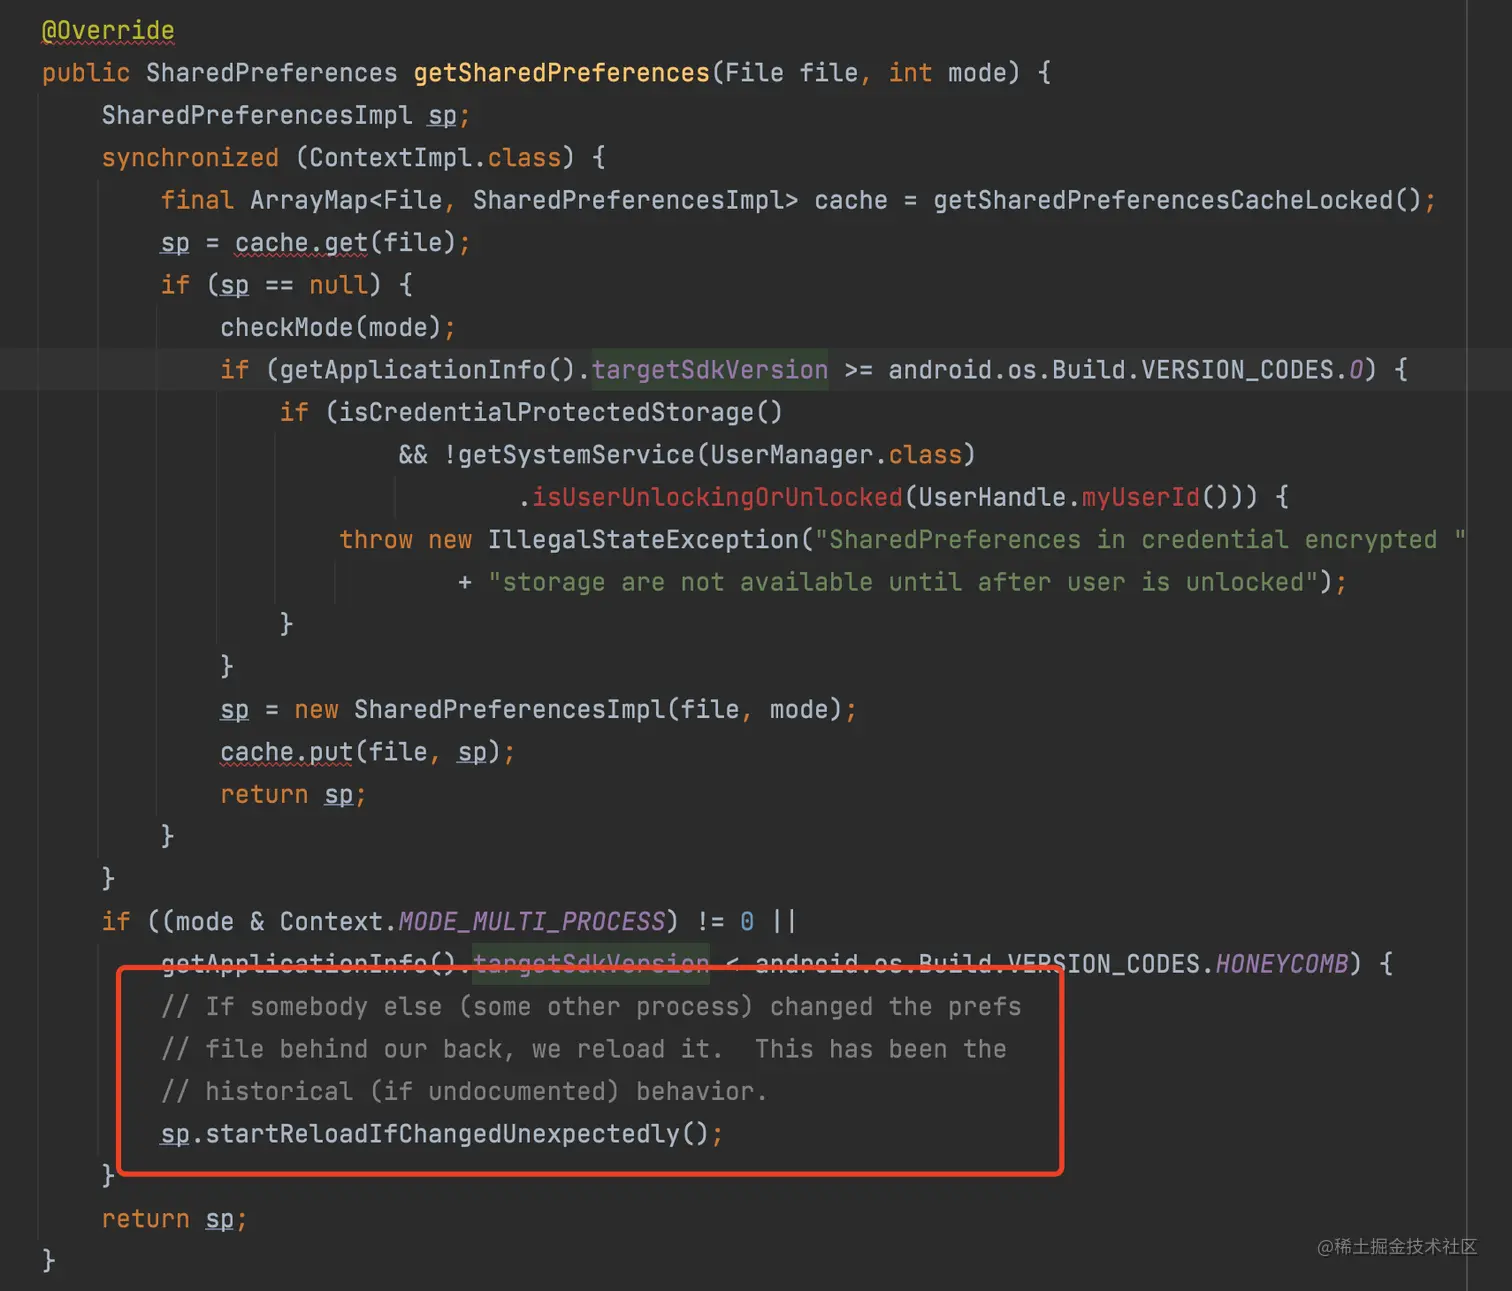Select the getSharedPreferences method name
The height and width of the screenshot is (1291, 1512).
561,73
